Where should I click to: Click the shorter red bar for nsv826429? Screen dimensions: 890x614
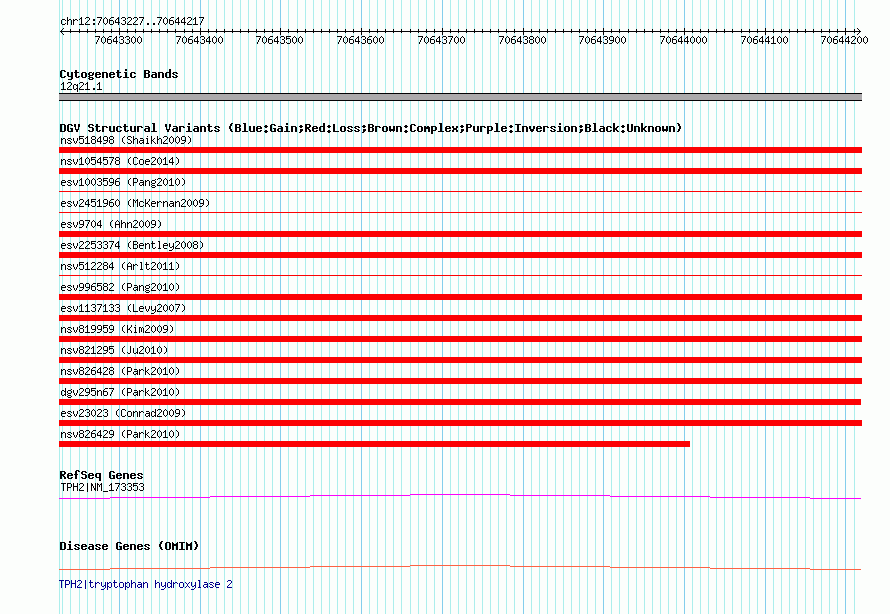(x=375, y=444)
